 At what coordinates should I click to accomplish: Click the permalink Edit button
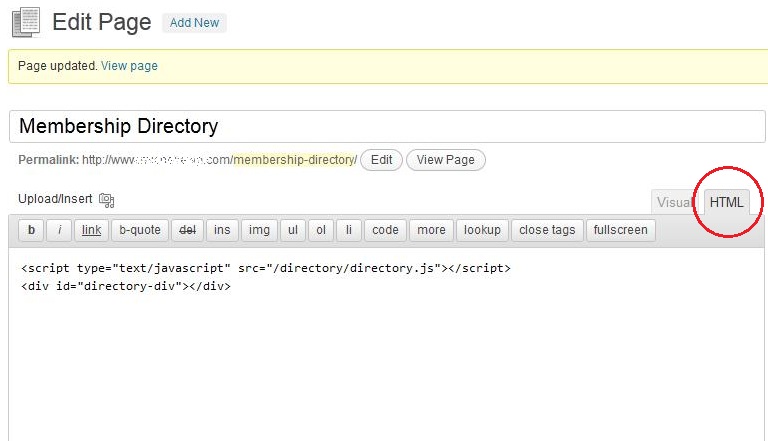[381, 160]
